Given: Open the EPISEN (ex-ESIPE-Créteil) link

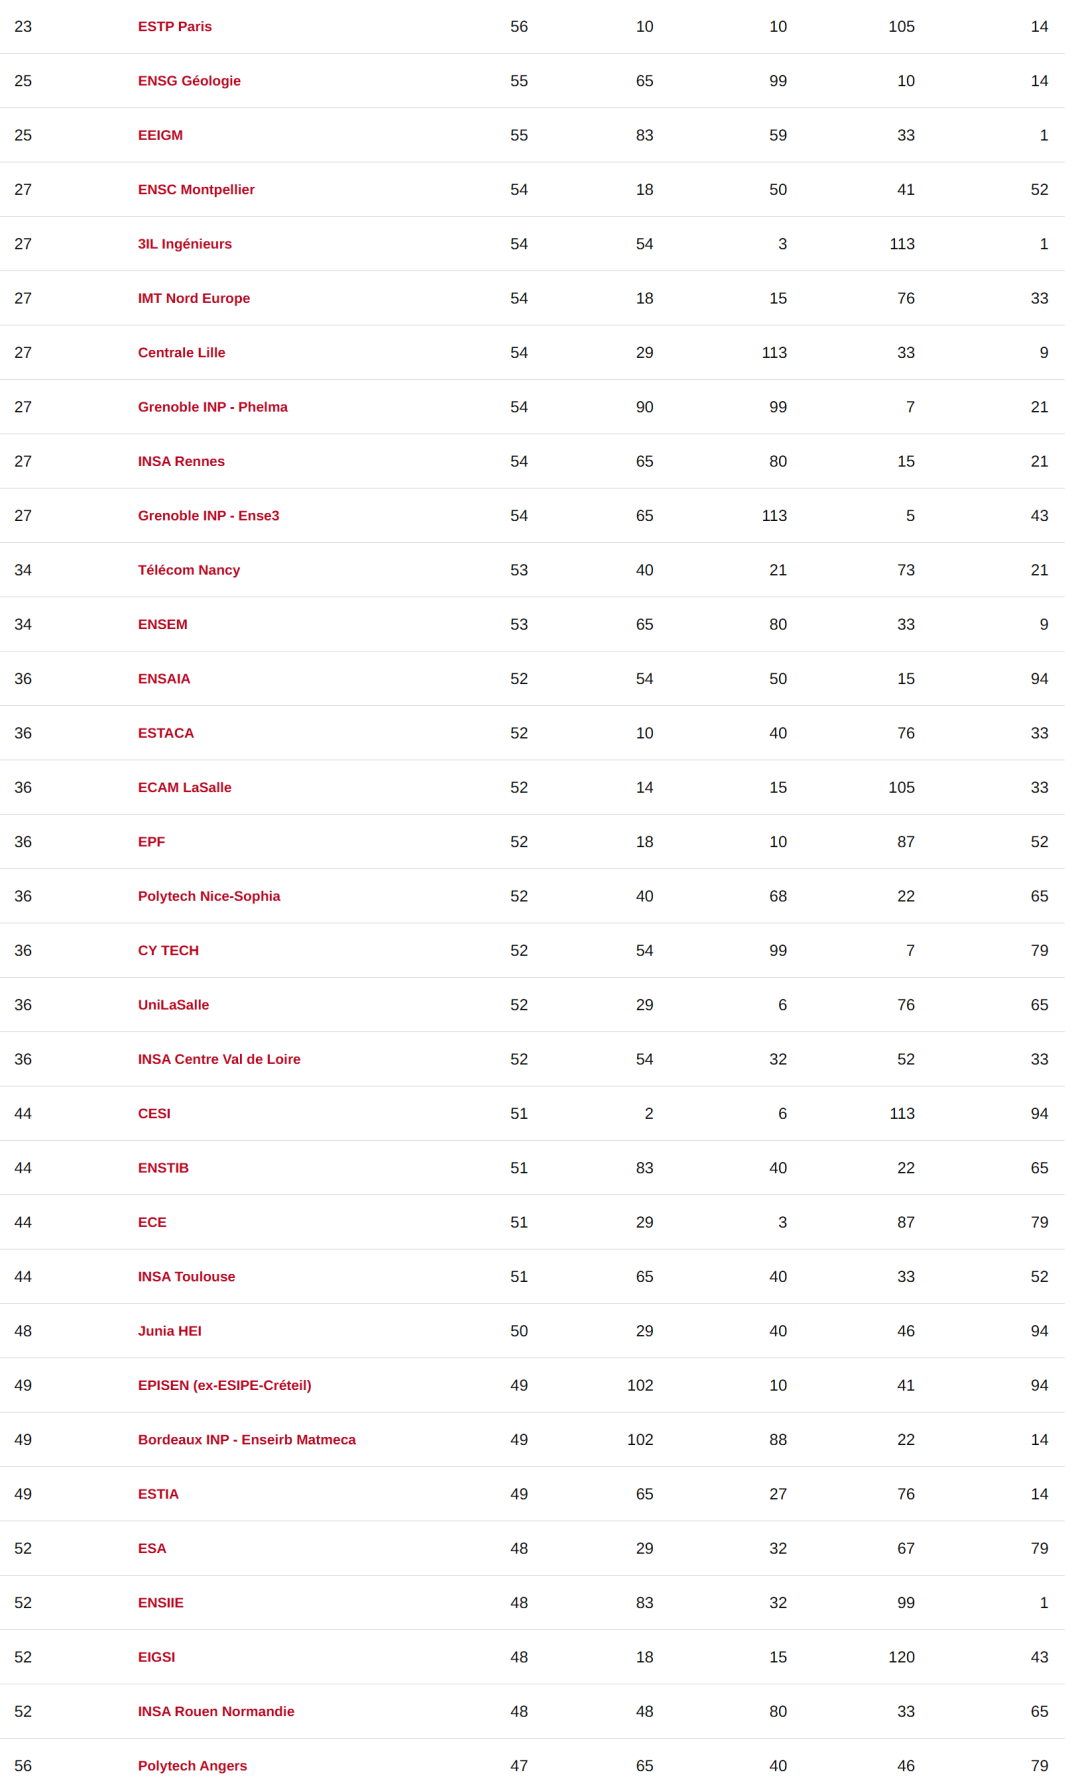Looking at the screenshot, I should [225, 1386].
